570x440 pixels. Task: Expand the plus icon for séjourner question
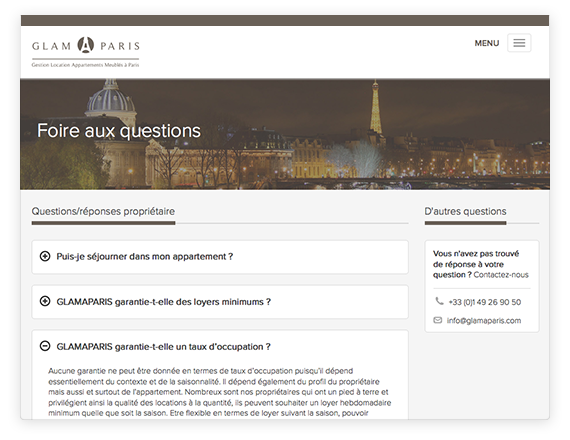click(45, 256)
